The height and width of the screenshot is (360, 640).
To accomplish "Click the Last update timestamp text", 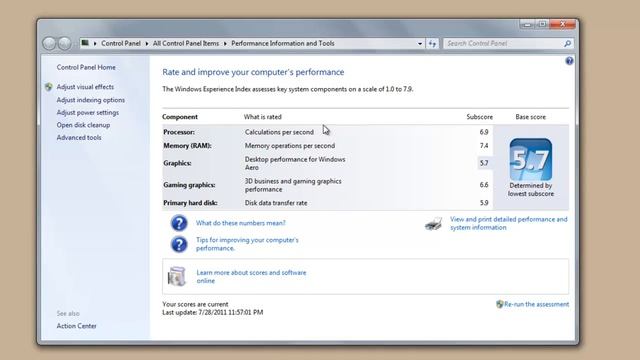I will (x=213, y=313).
